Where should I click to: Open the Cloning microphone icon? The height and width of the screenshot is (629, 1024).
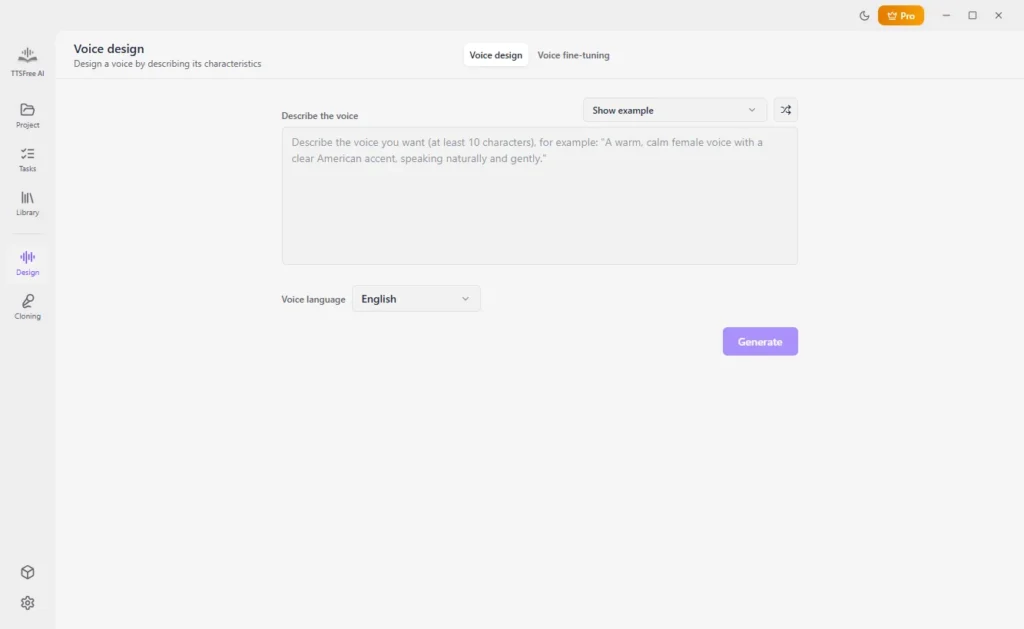pyautogui.click(x=27, y=300)
